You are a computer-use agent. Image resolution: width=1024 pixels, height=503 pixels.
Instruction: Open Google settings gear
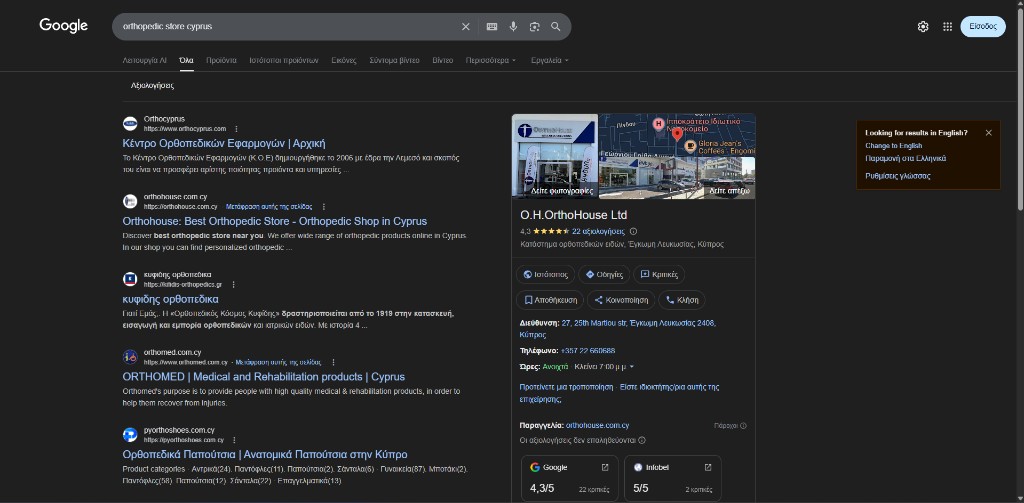923,27
